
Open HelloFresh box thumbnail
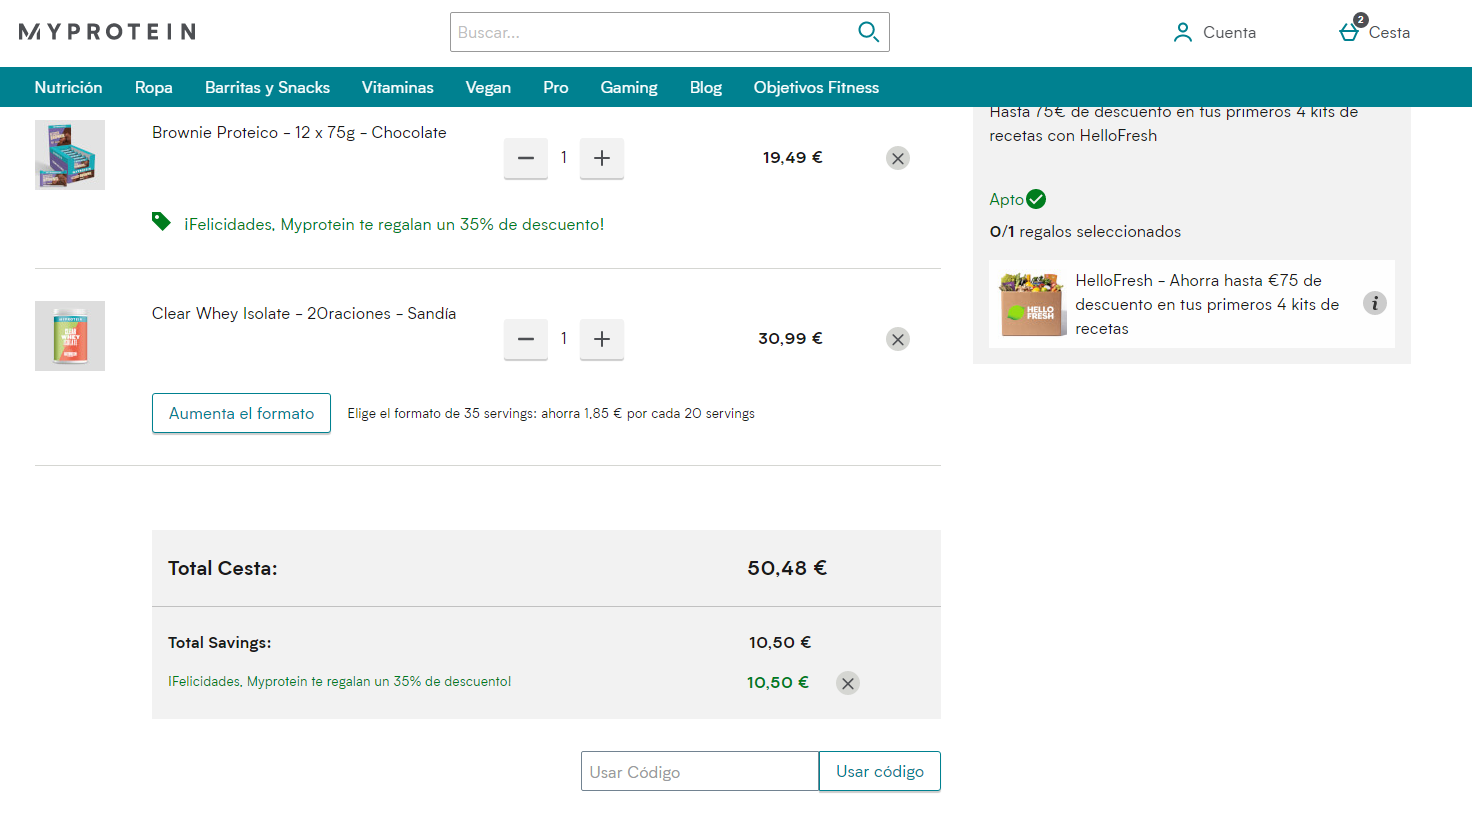1032,304
